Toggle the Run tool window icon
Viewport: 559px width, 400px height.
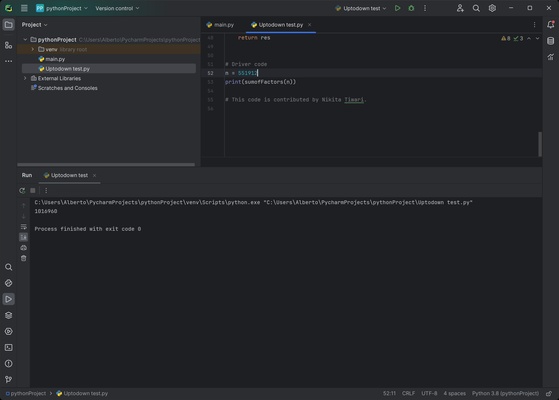pyautogui.click(x=9, y=299)
